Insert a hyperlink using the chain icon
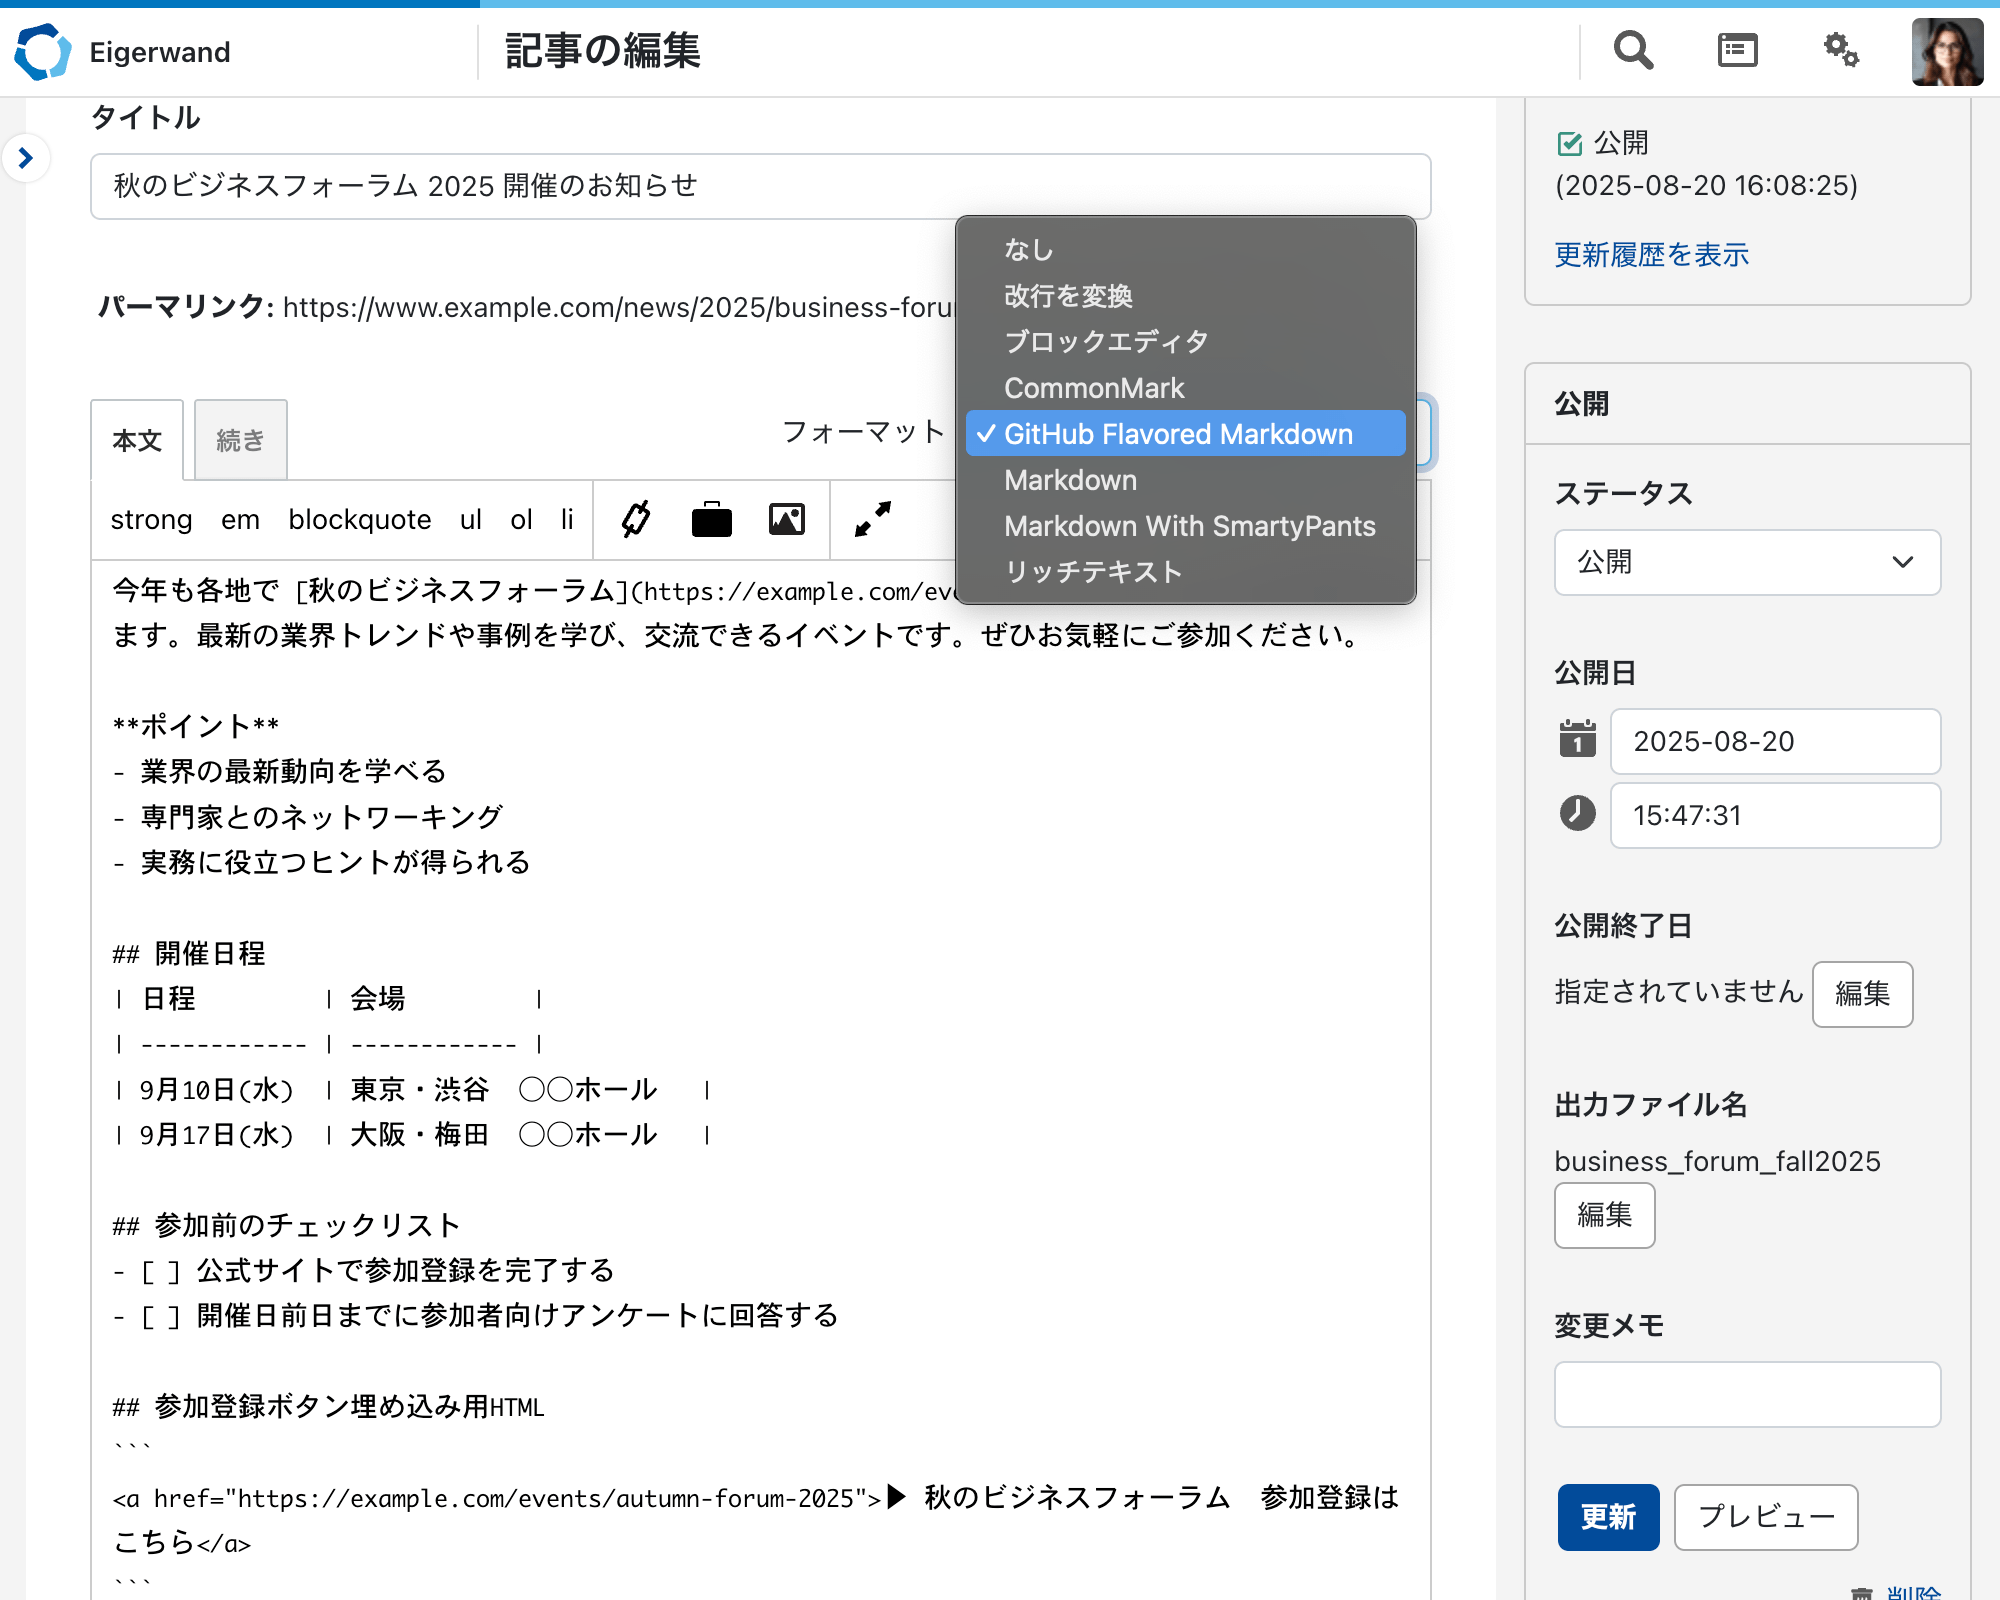 click(x=633, y=519)
